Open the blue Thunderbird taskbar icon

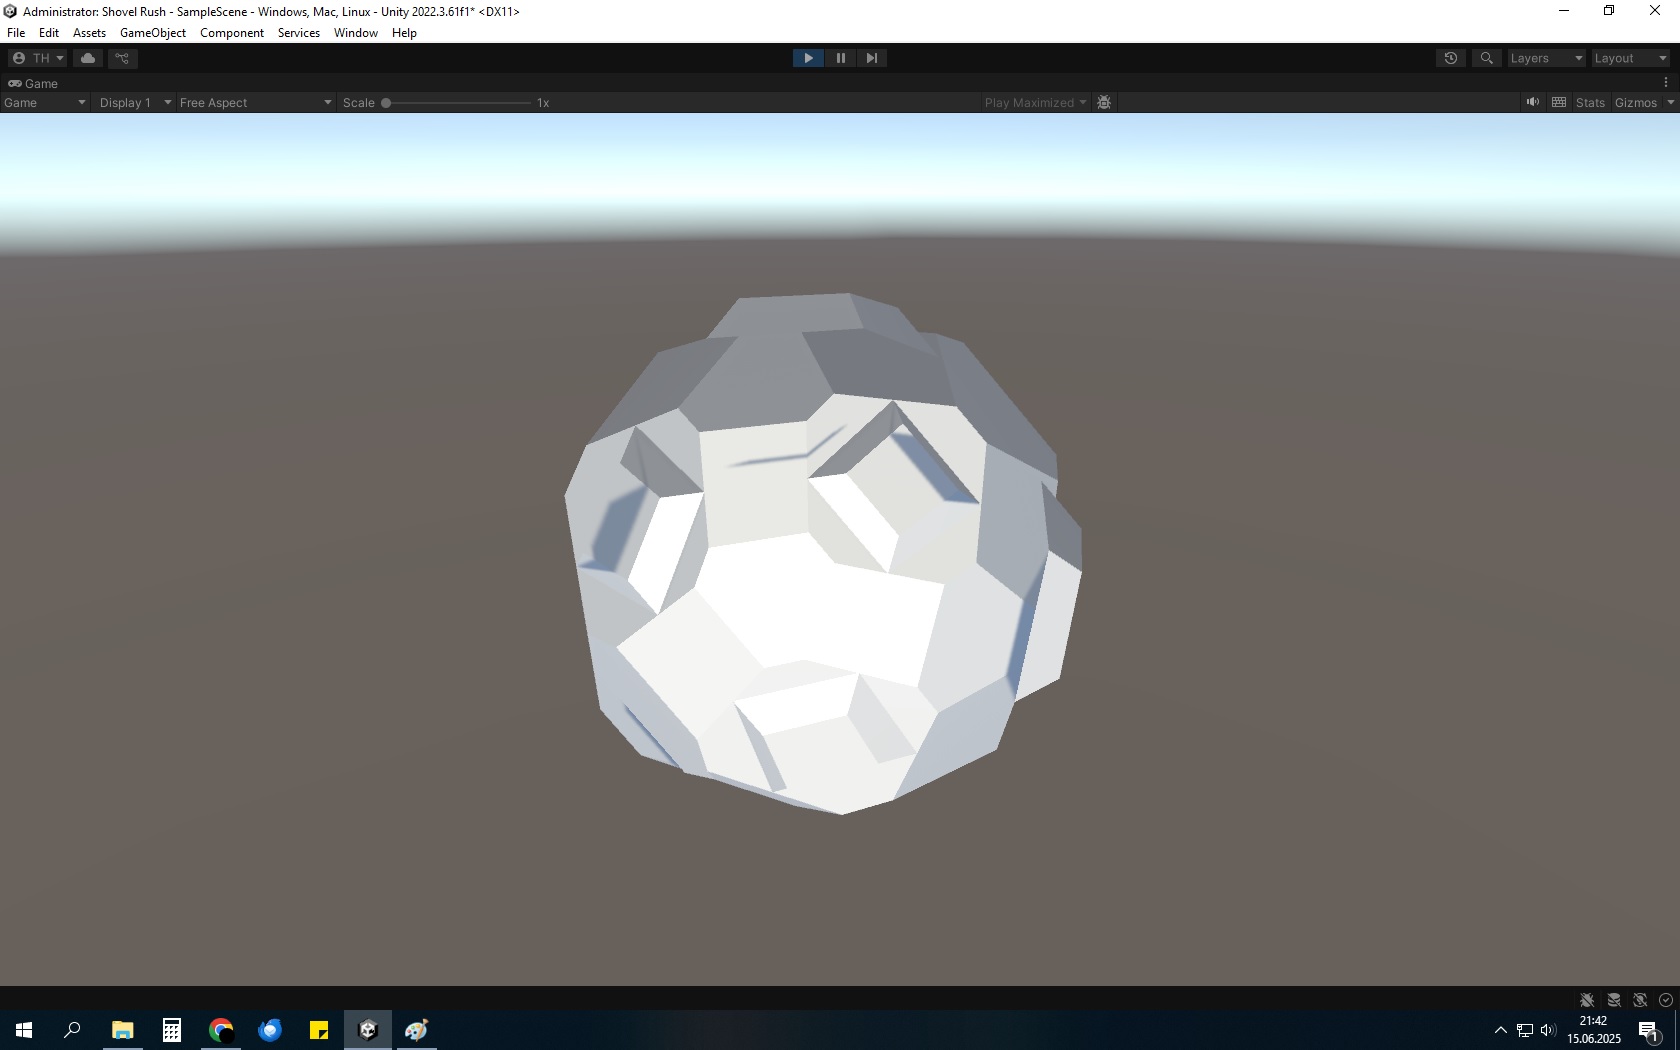(x=270, y=1030)
